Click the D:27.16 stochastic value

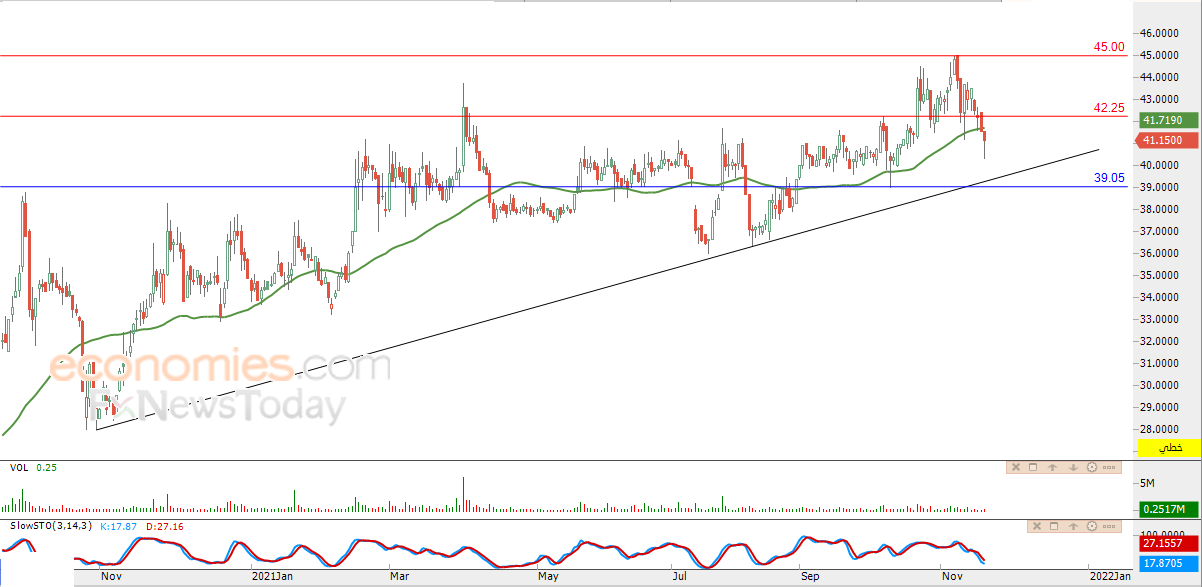(164, 526)
